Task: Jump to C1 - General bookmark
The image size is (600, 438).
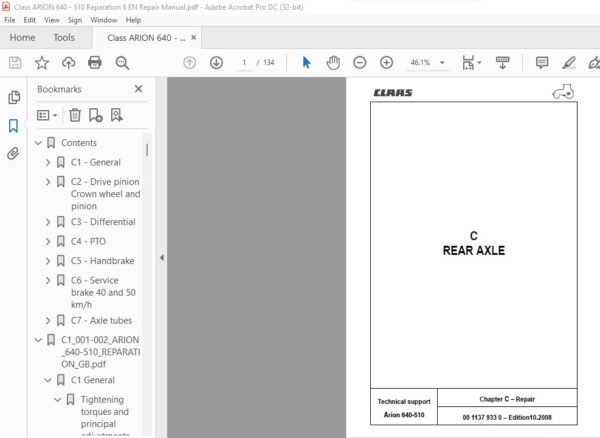Action: pos(96,163)
